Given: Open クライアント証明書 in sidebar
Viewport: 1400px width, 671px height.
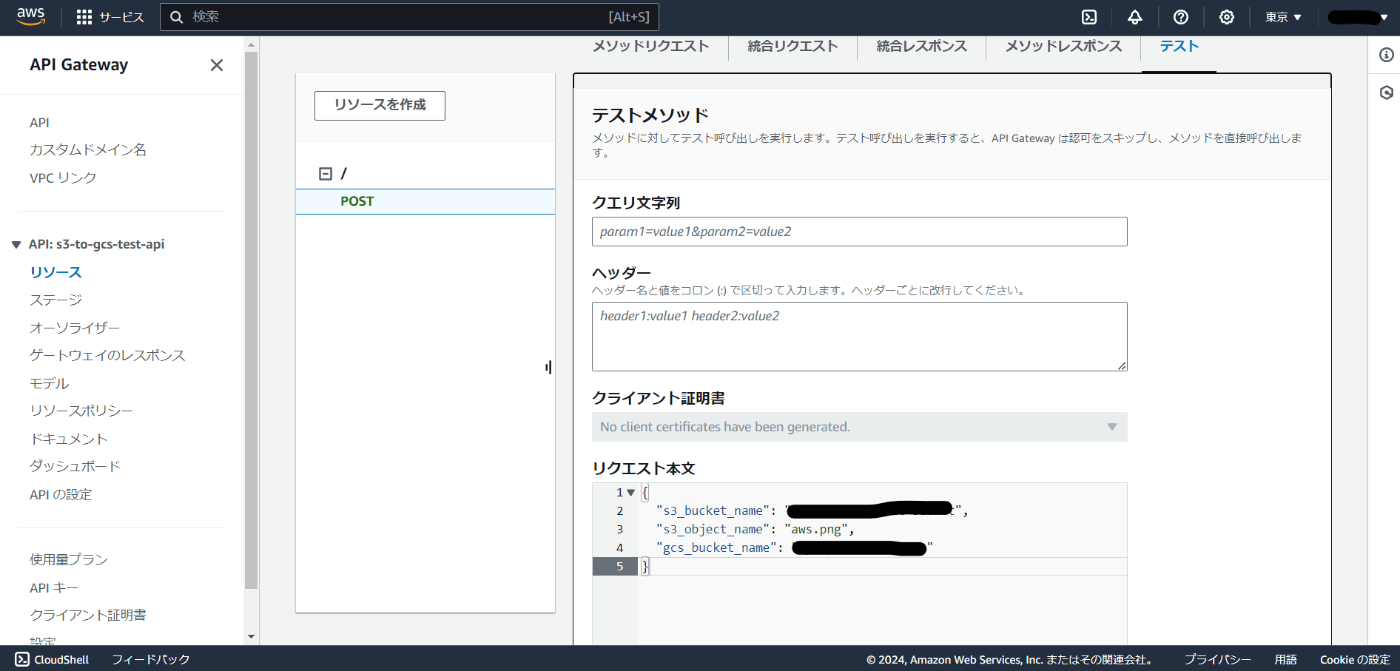Looking at the screenshot, I should [88, 615].
